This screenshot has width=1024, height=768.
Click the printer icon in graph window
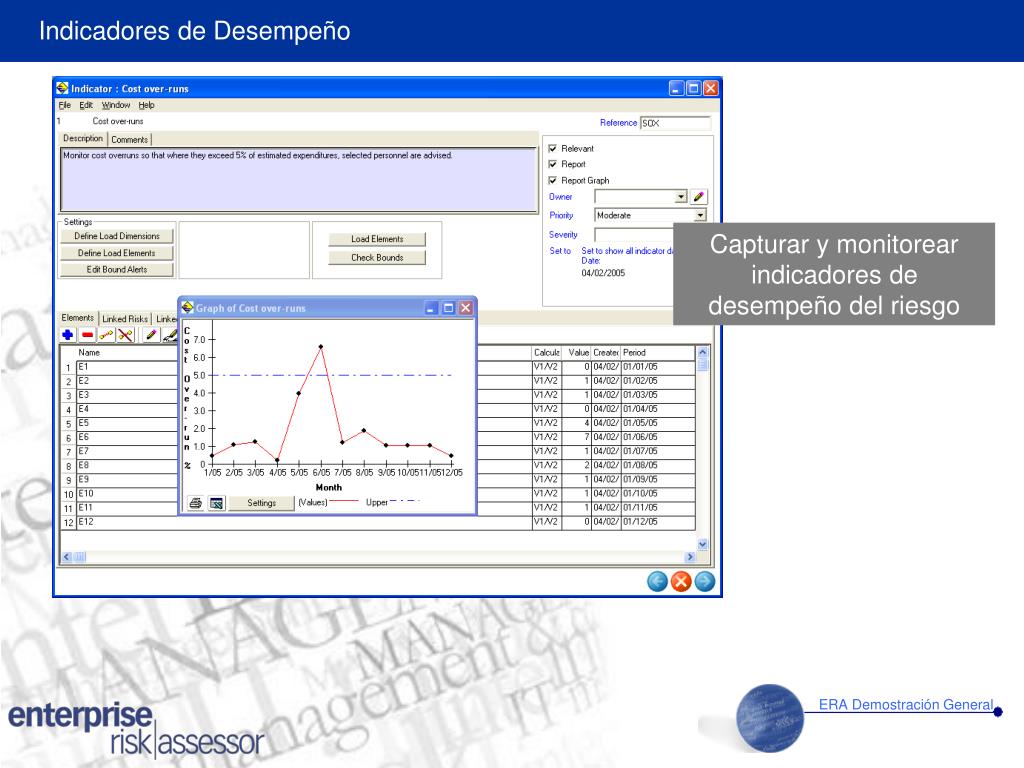(195, 503)
